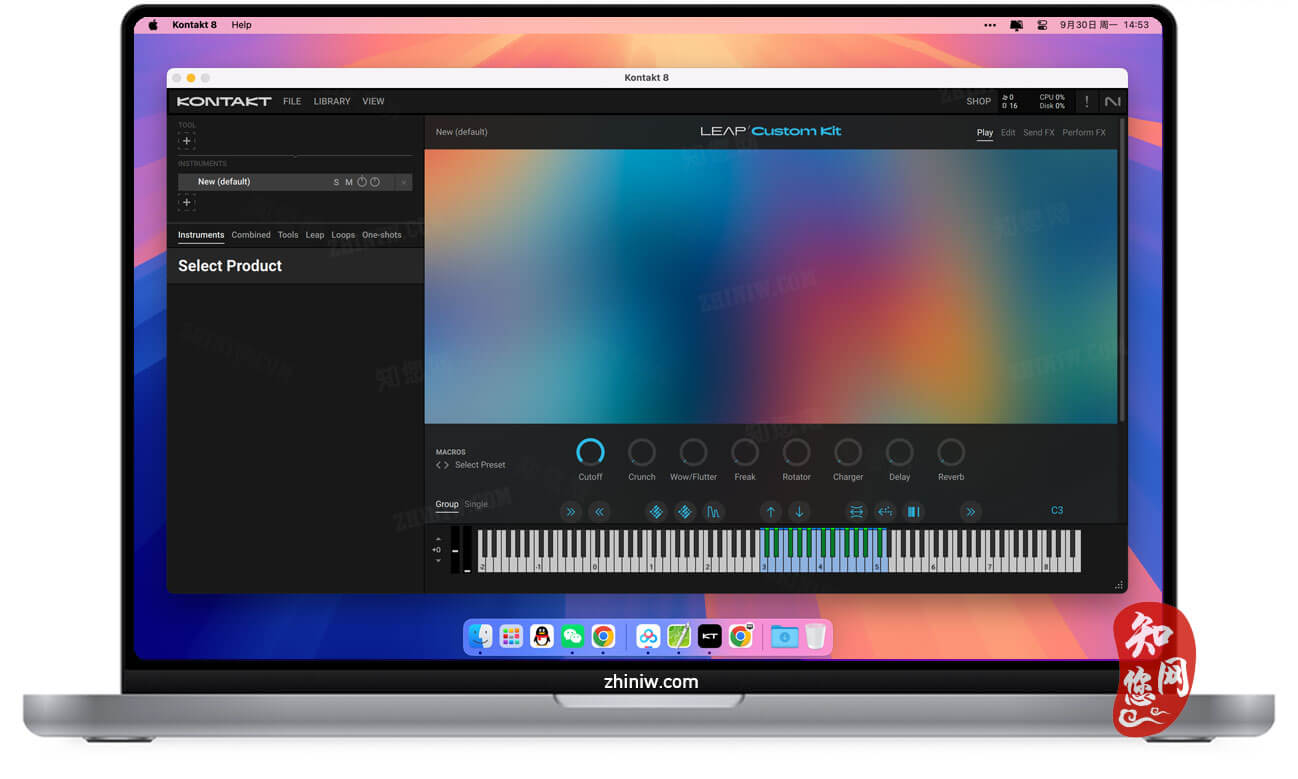Open the Perform FX tab
Viewport: 1298px width, 779px height.
pyautogui.click(x=1084, y=132)
